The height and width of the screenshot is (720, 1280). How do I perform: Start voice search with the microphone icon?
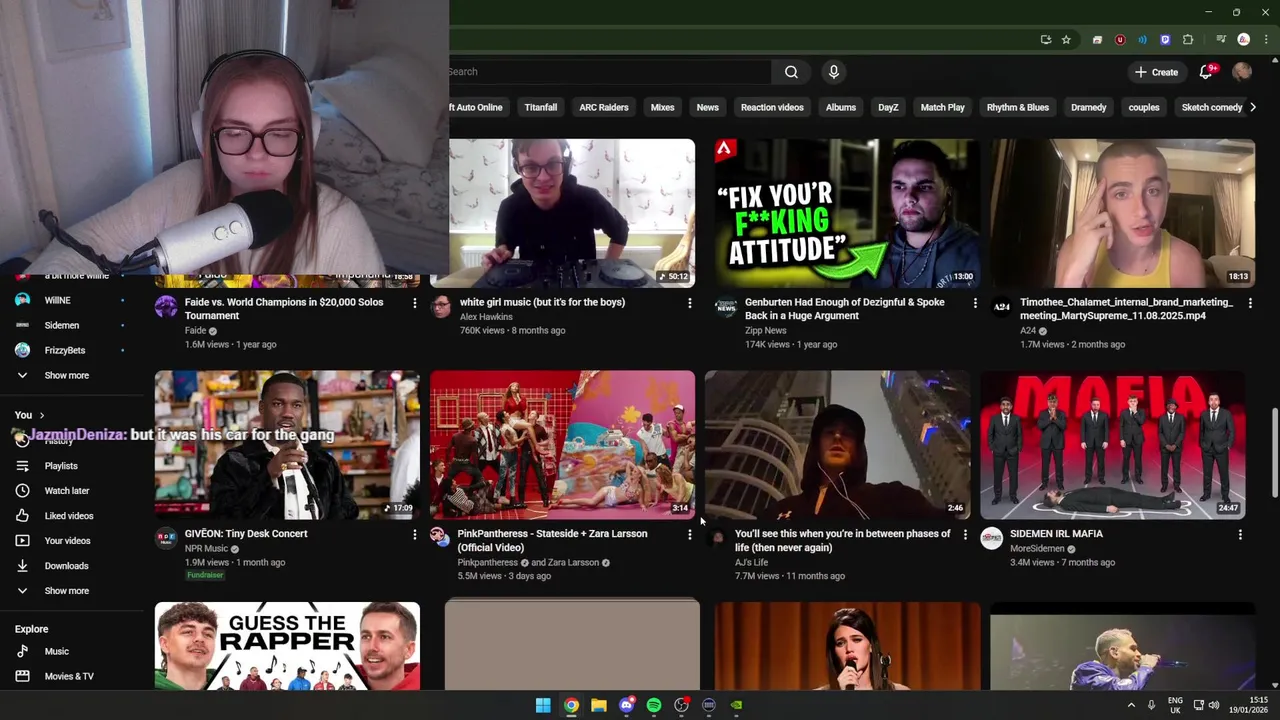pyautogui.click(x=834, y=72)
